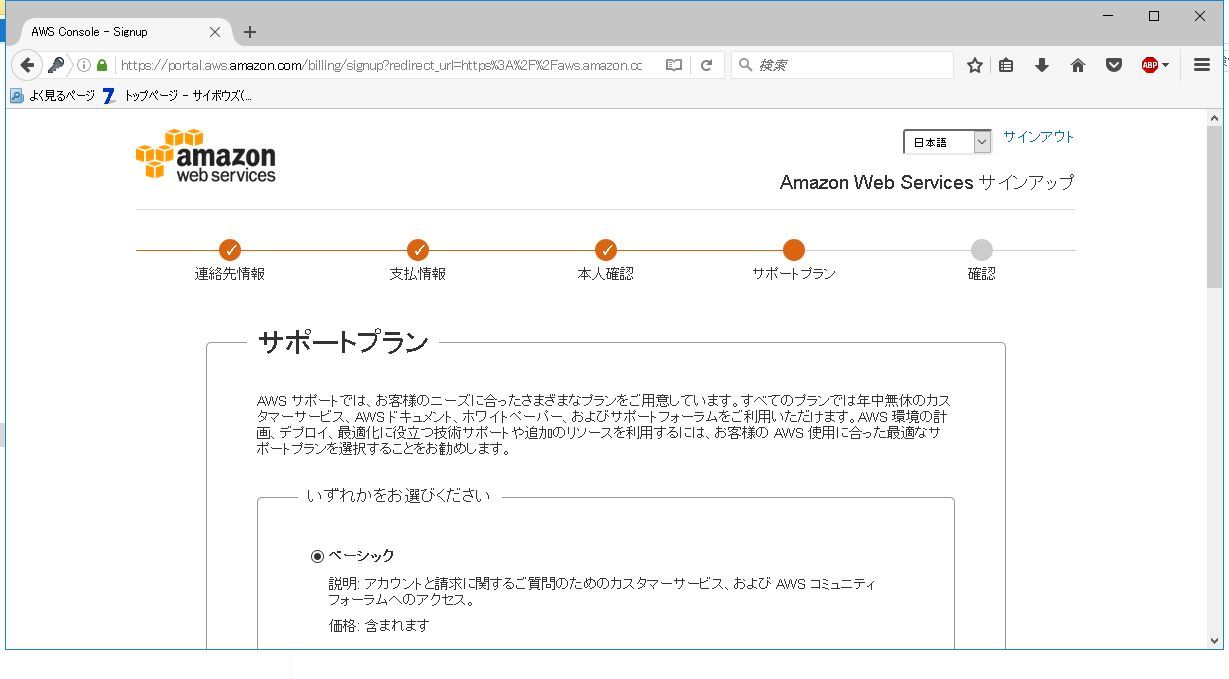Open a new tab with the plus button

click(x=250, y=32)
